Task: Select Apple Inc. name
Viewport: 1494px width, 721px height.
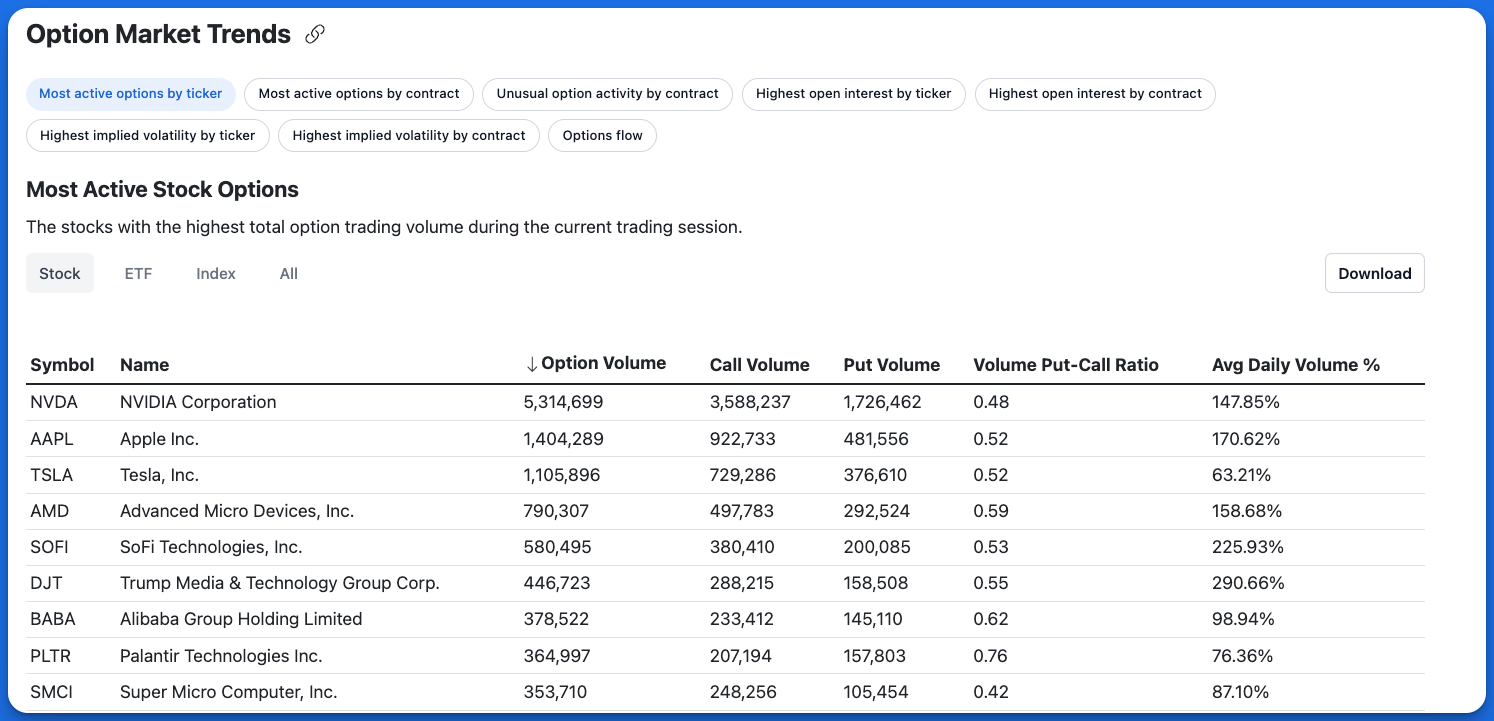Action: click(x=160, y=439)
